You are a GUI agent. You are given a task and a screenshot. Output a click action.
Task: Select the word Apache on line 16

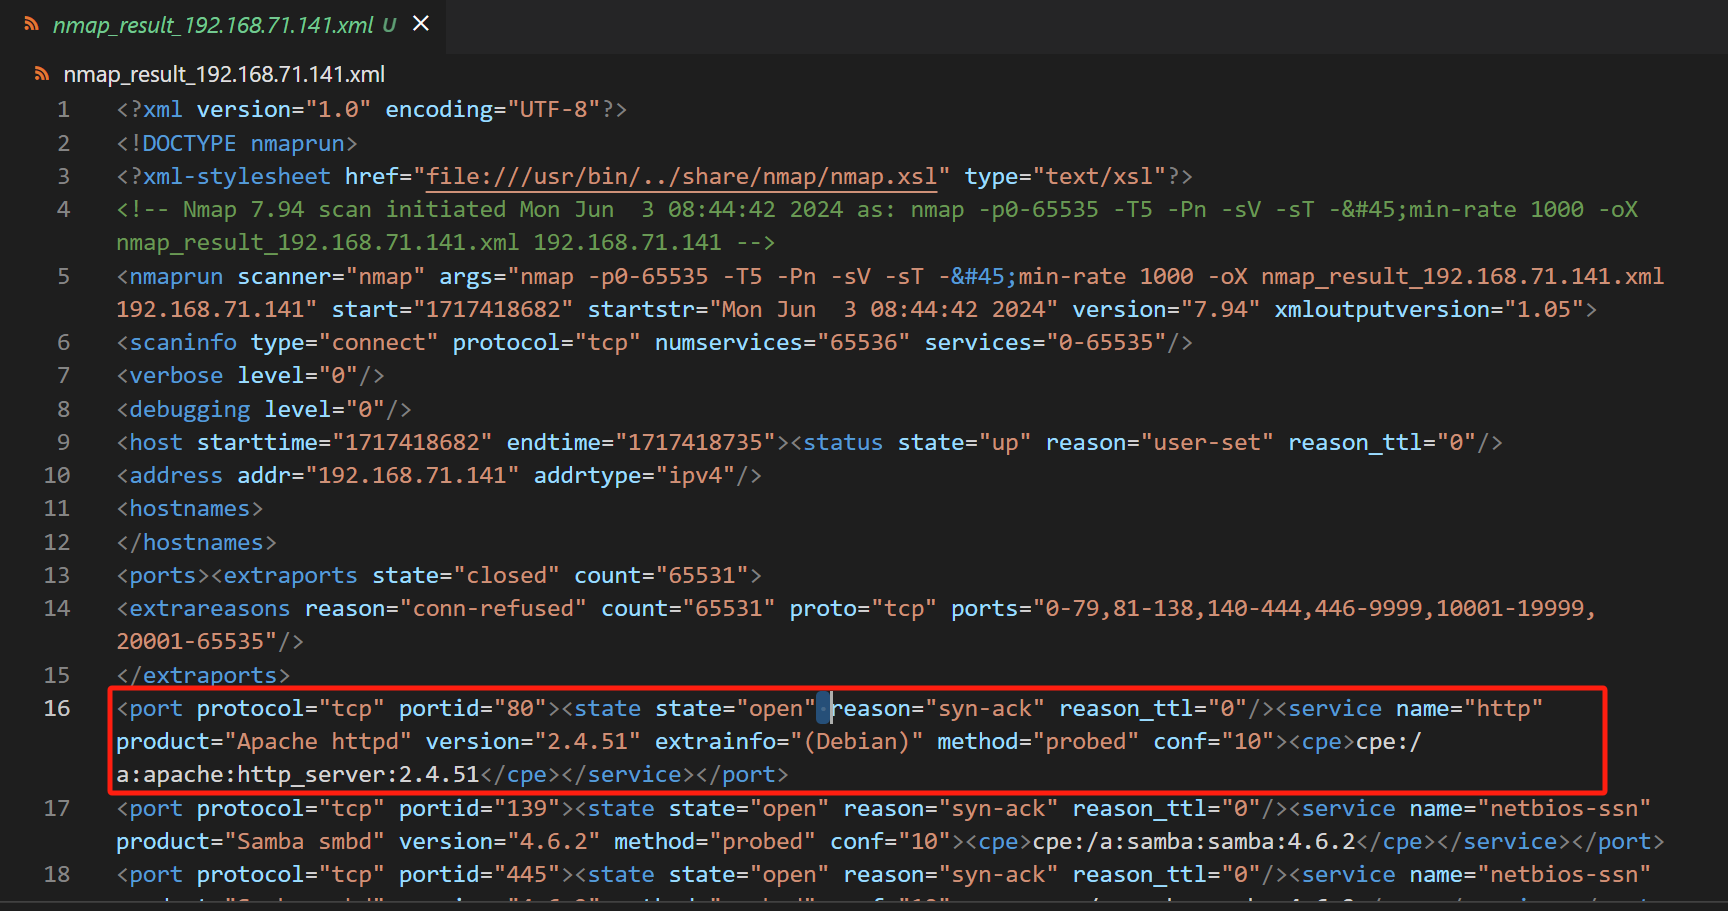278,741
